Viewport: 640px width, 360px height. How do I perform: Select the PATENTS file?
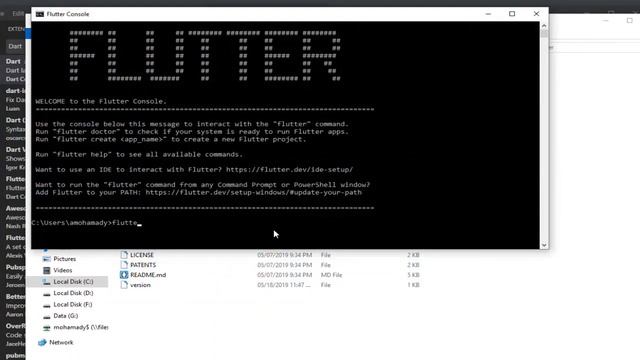tap(143, 265)
